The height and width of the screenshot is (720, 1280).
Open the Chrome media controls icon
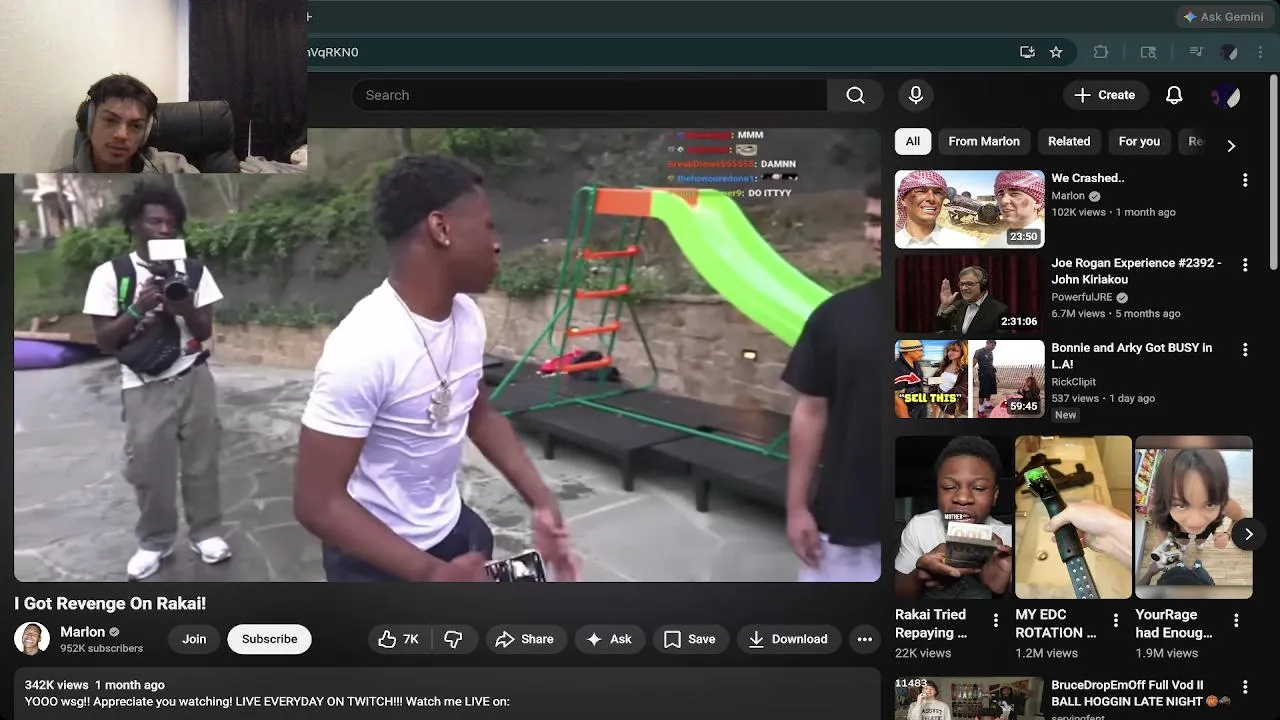point(1196,52)
